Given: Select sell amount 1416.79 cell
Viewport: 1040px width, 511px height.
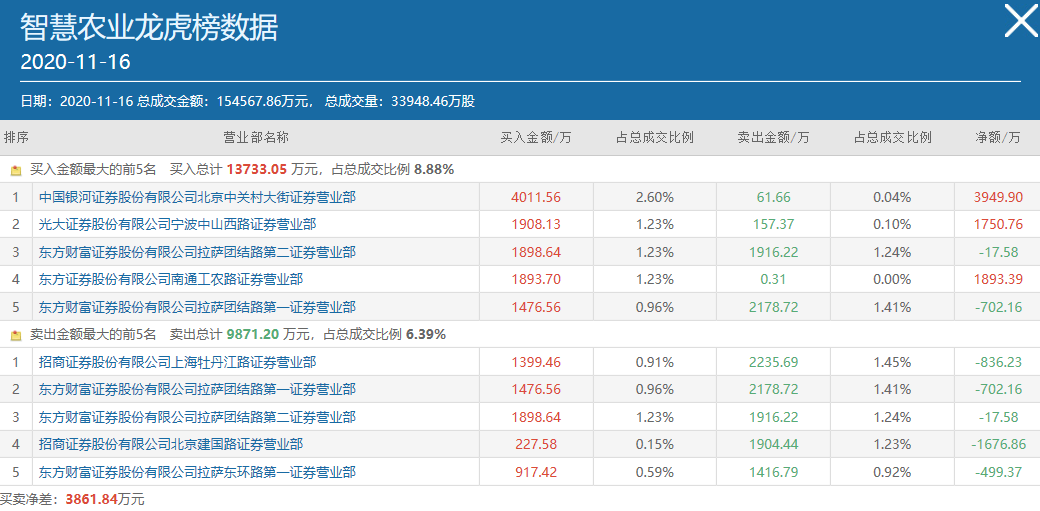Looking at the screenshot, I should point(773,473).
